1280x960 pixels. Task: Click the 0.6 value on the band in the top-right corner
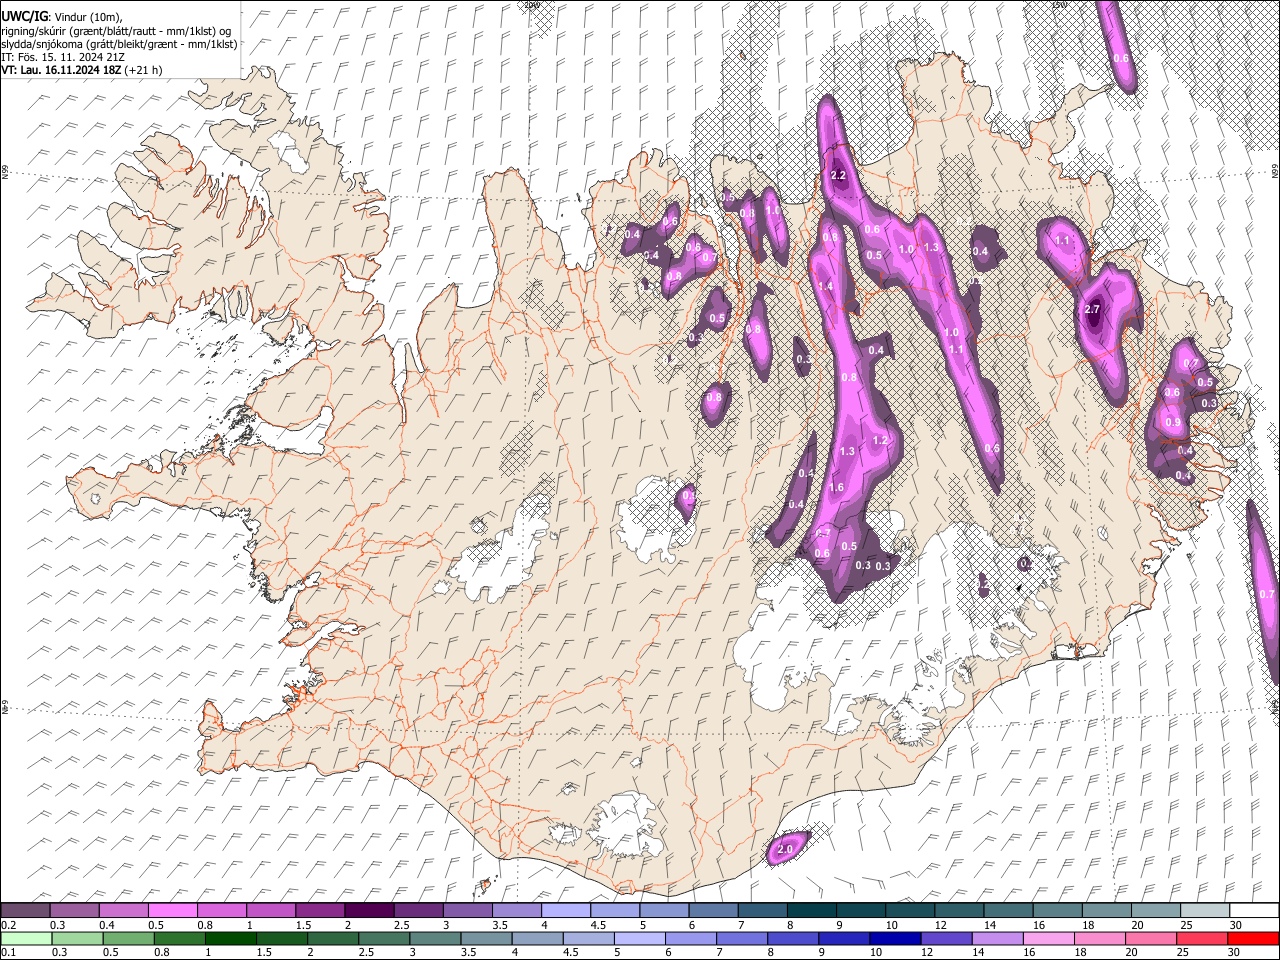point(1121,58)
